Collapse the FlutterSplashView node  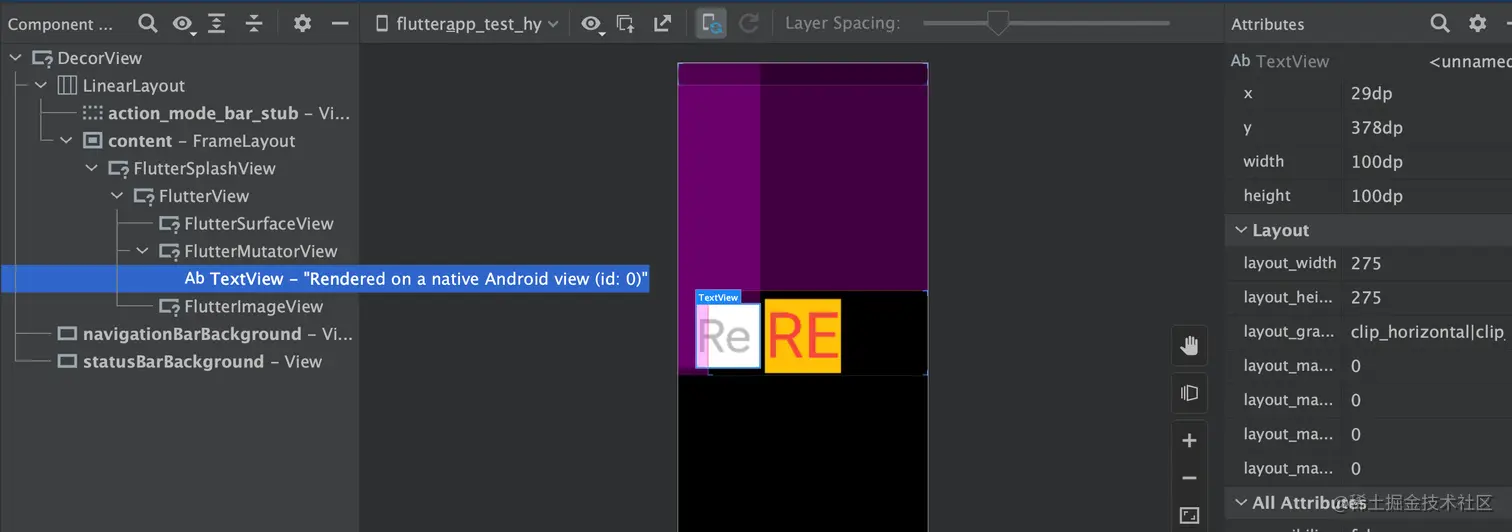(x=92, y=169)
